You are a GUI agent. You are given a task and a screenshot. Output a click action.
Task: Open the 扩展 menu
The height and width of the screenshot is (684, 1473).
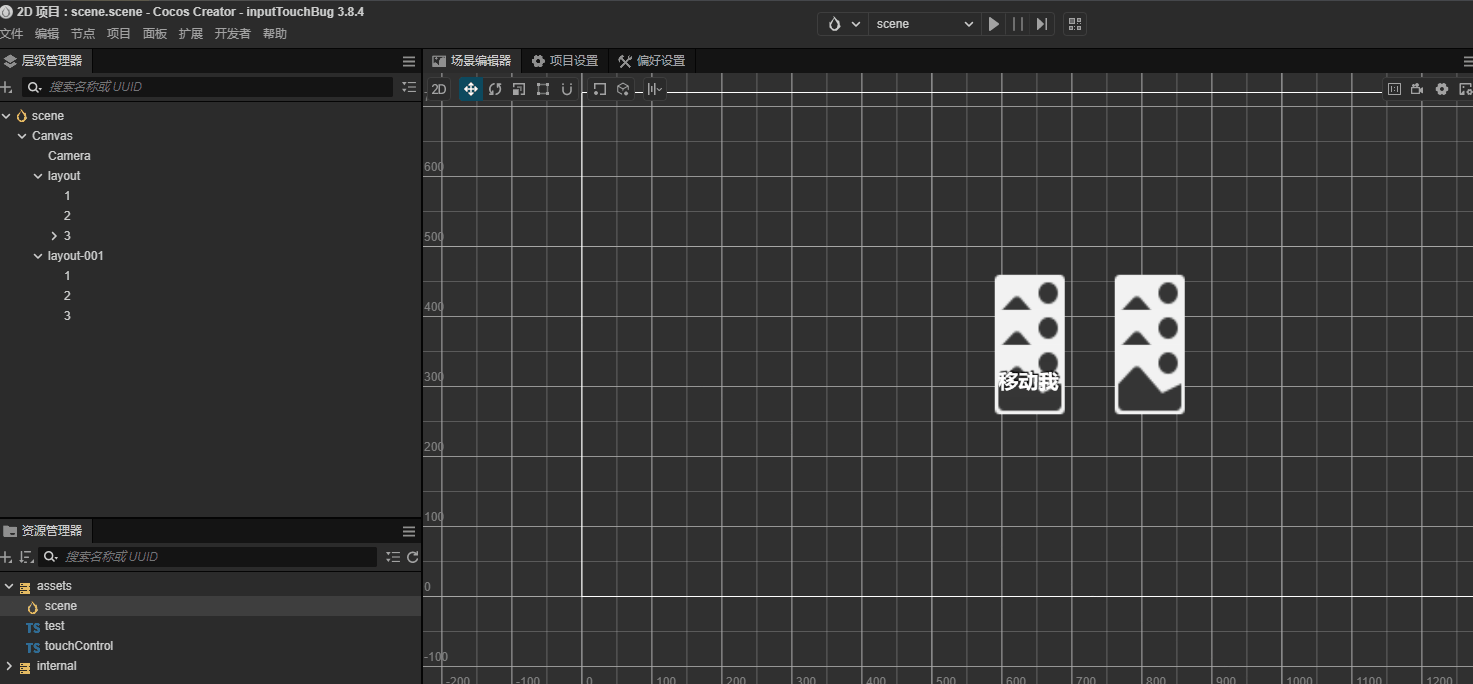point(191,34)
